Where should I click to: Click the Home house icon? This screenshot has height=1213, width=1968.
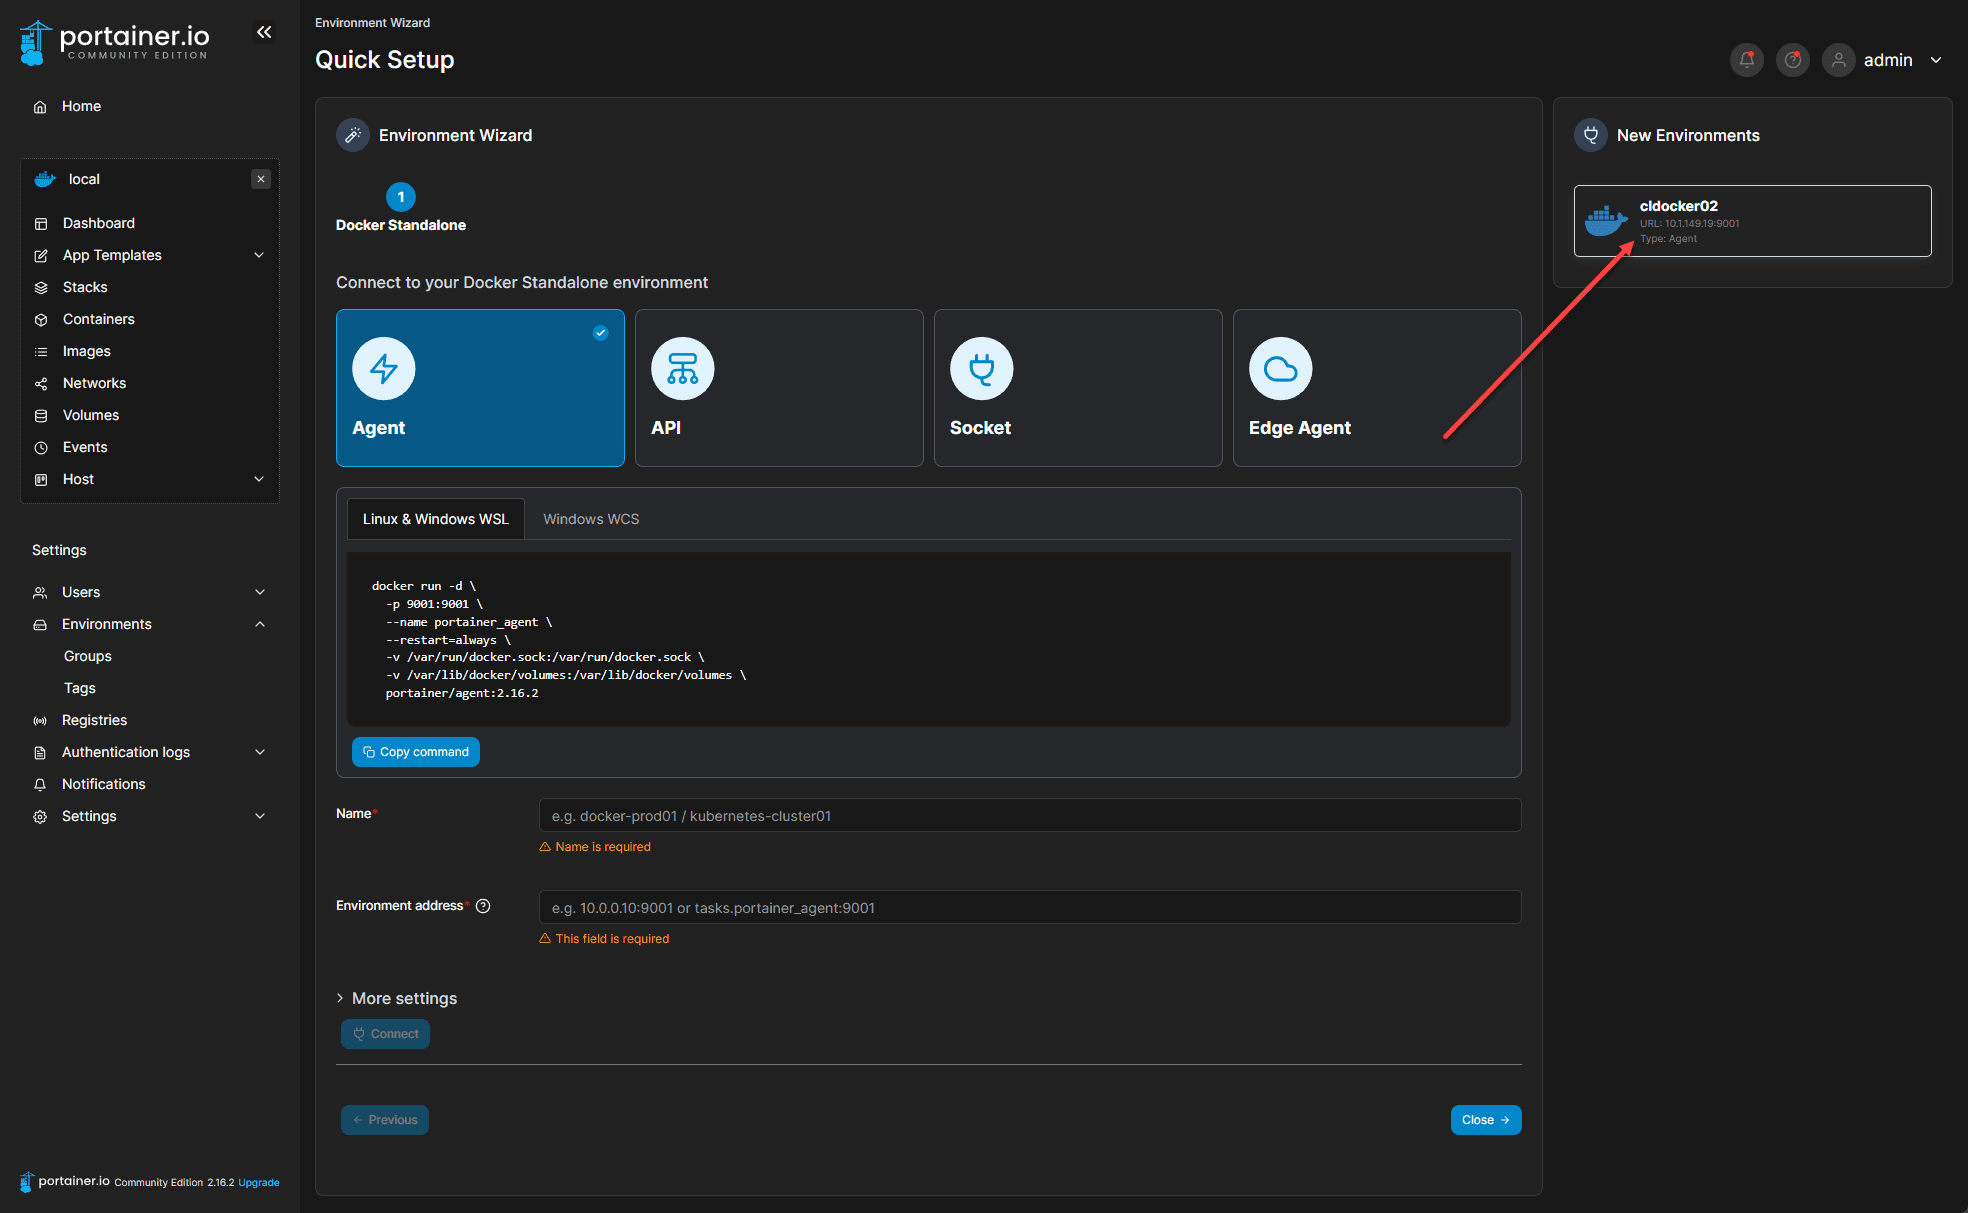[40, 107]
